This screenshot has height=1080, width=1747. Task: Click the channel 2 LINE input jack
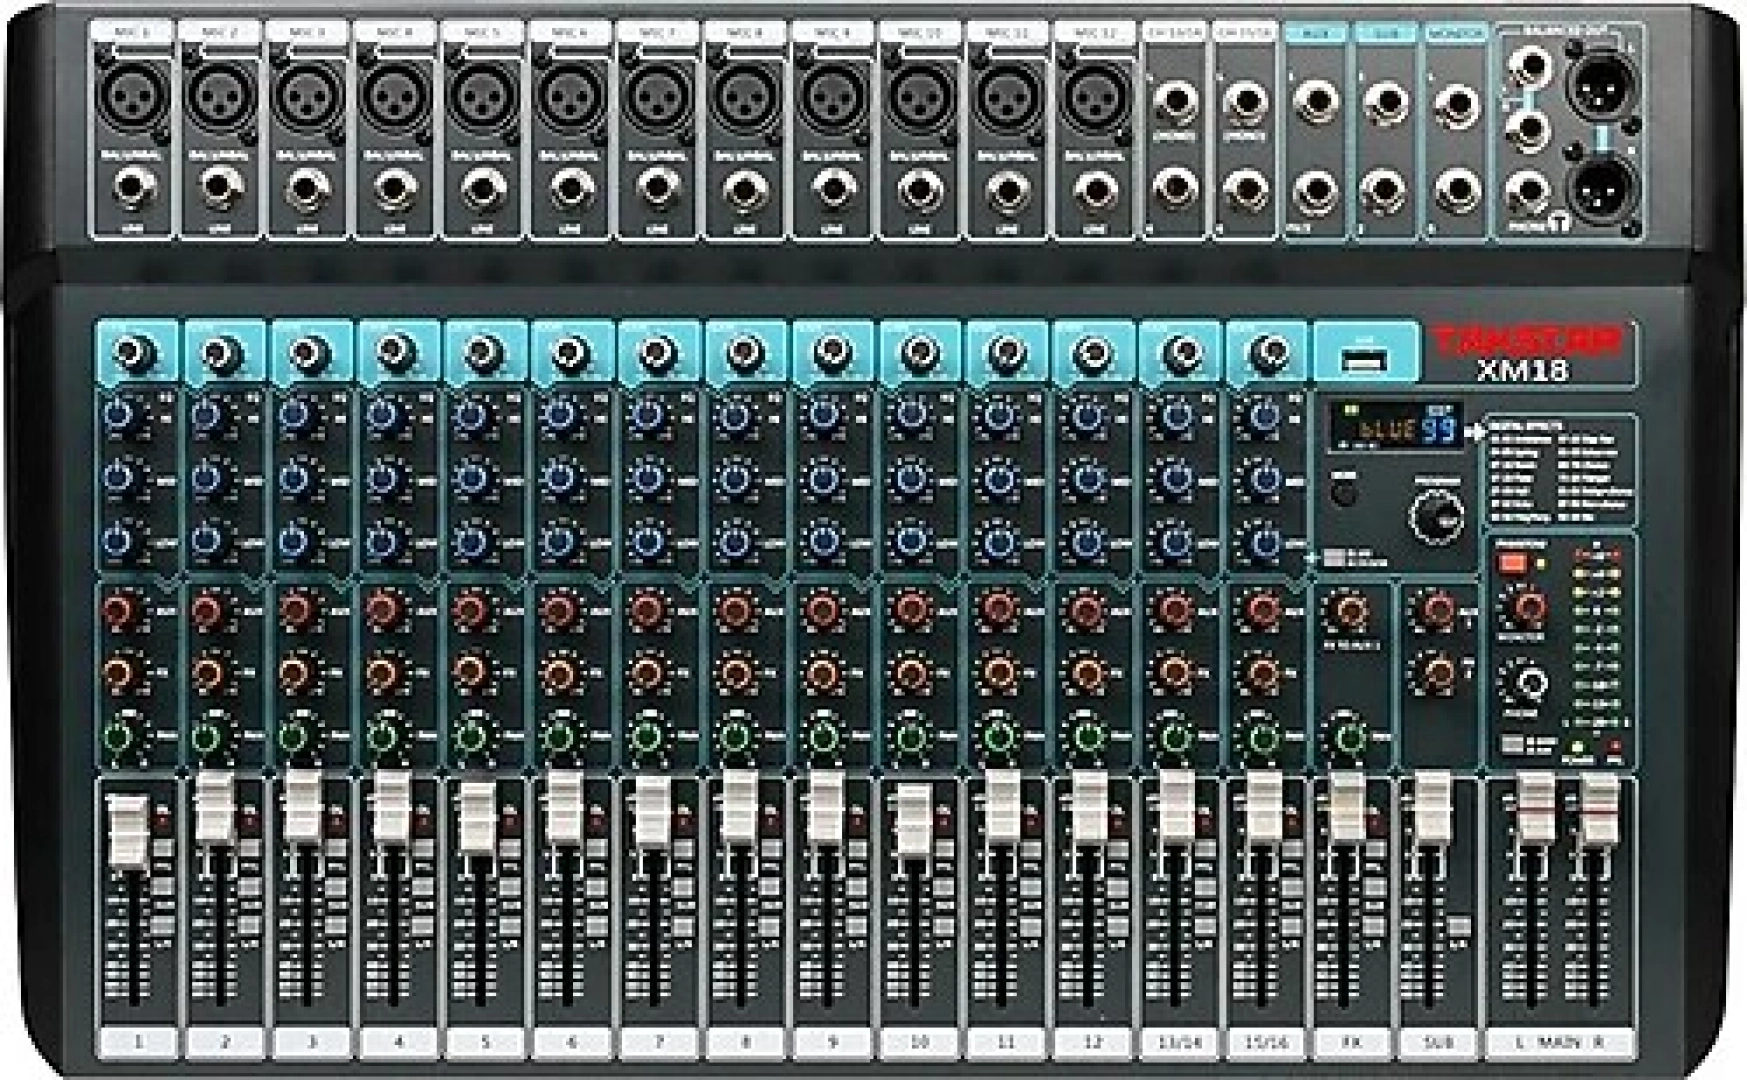[x=220, y=188]
